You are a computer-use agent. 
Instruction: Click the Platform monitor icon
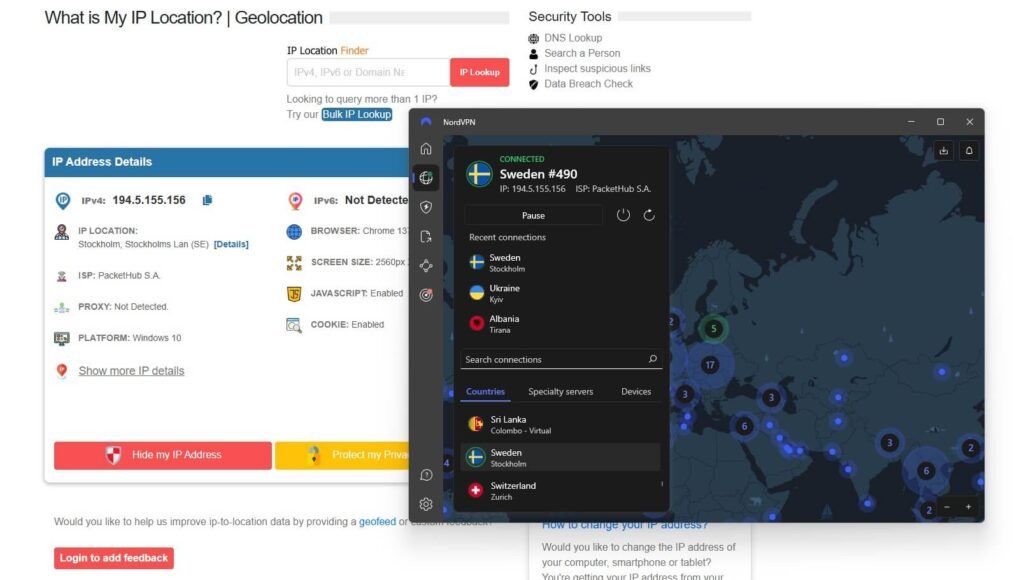pos(61,338)
